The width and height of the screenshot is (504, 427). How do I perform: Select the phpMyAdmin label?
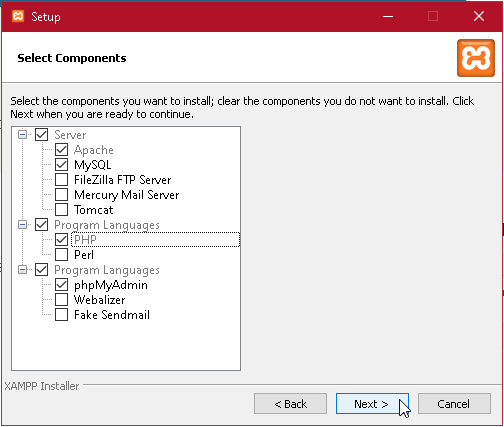(x=111, y=285)
